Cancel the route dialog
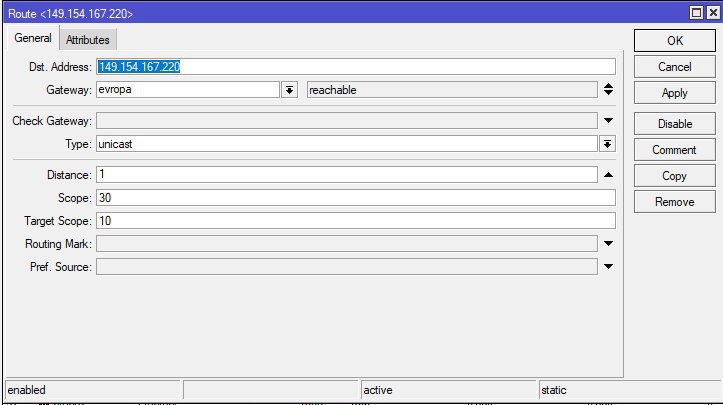Viewport: 723px width, 405px height. tap(675, 67)
